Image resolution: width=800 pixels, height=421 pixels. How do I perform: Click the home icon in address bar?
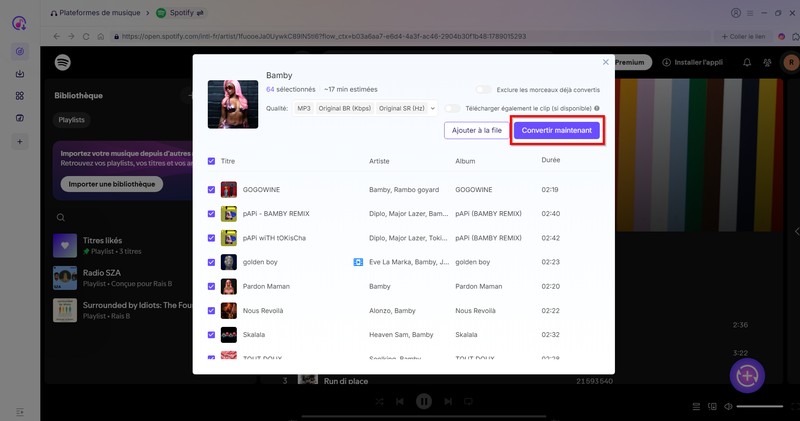101,36
